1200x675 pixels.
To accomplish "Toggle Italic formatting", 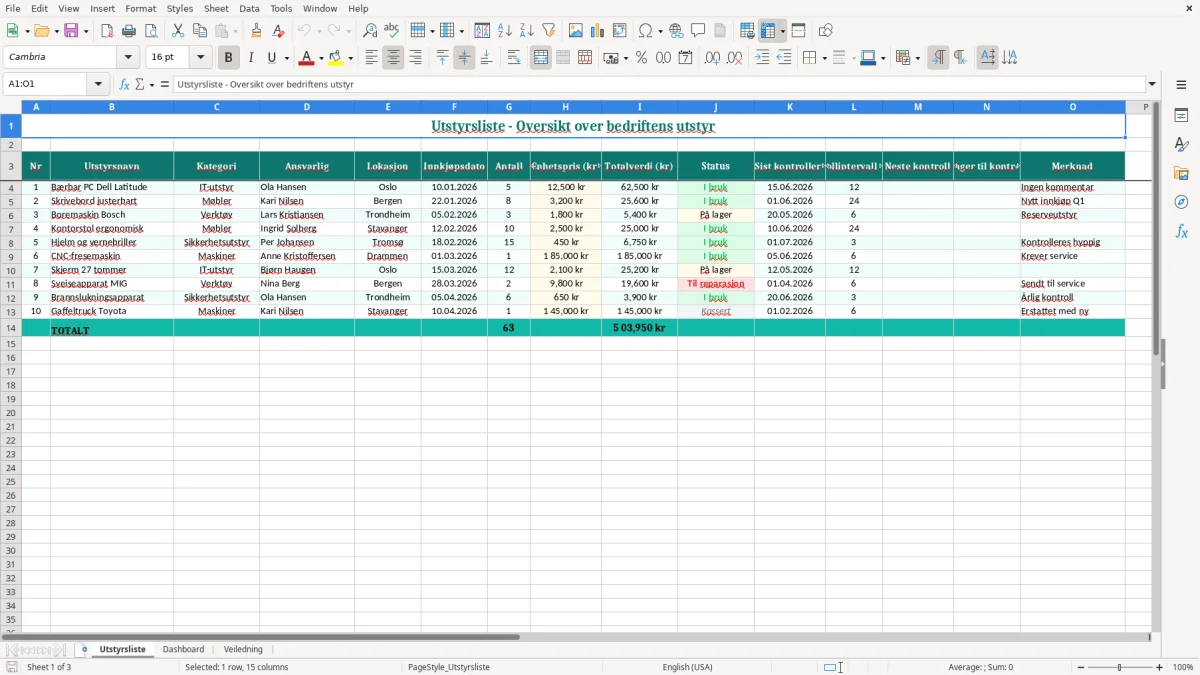I will [x=251, y=58].
